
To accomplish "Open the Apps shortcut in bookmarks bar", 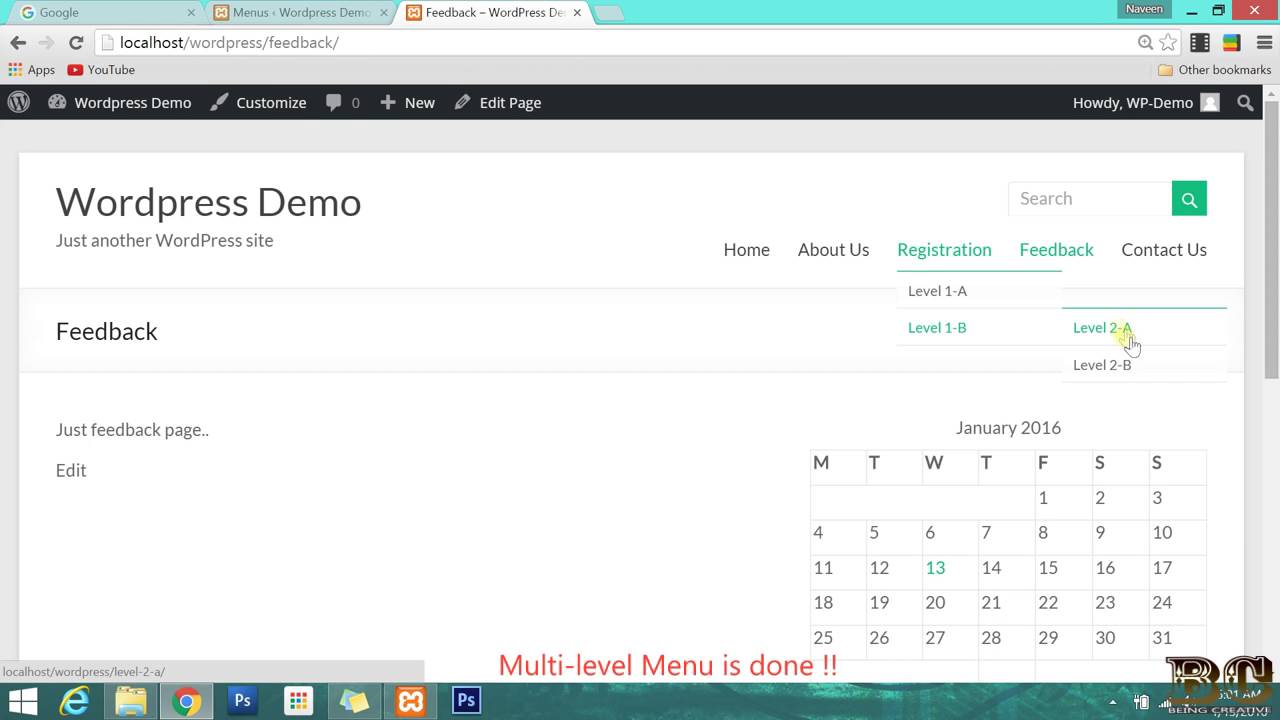I will (31, 70).
